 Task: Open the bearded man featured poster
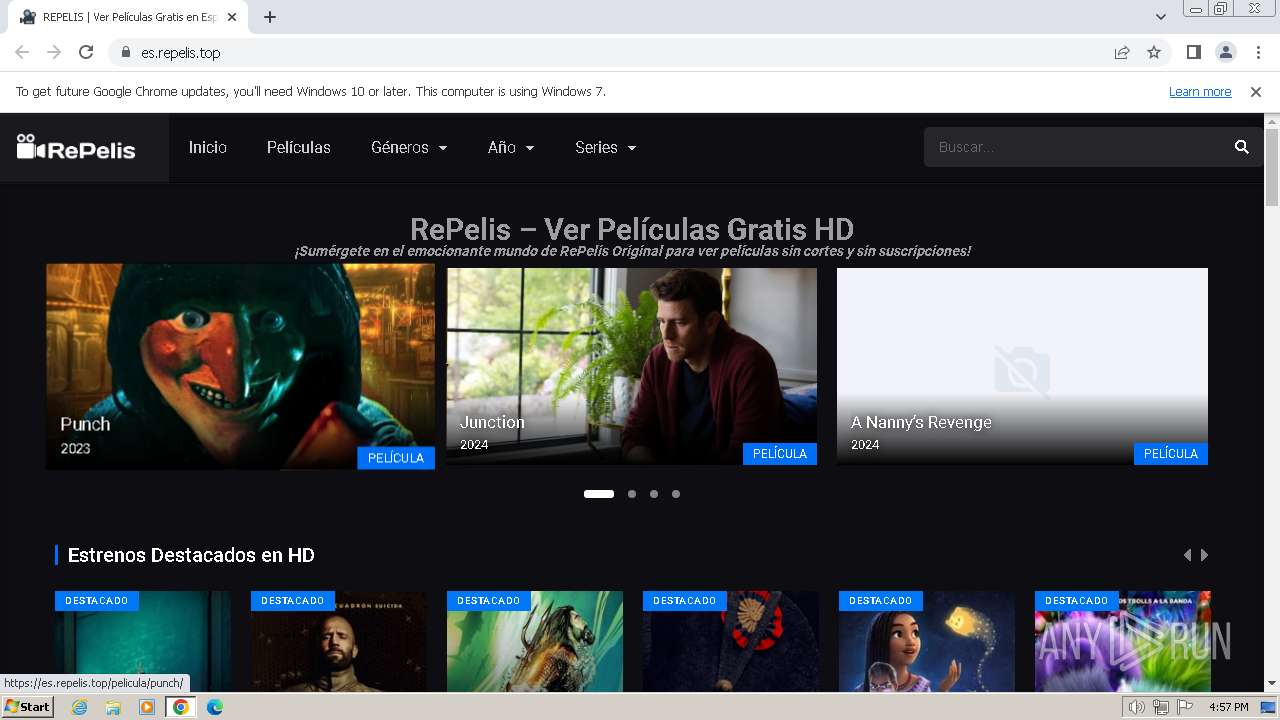tap(339, 641)
